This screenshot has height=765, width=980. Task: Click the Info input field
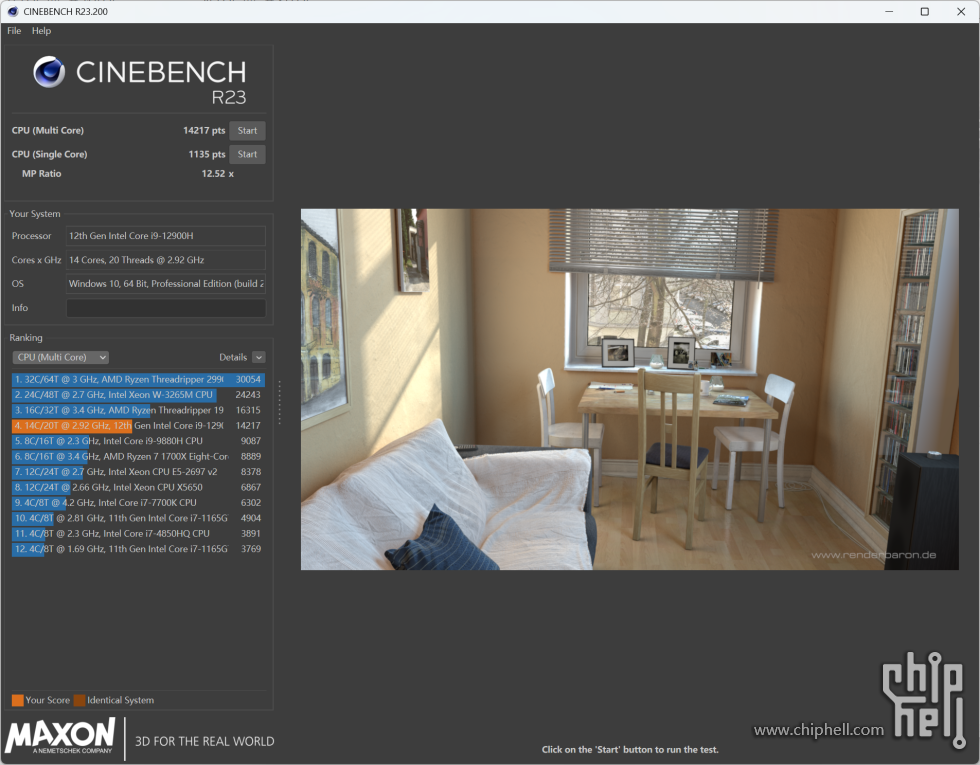click(x=166, y=308)
